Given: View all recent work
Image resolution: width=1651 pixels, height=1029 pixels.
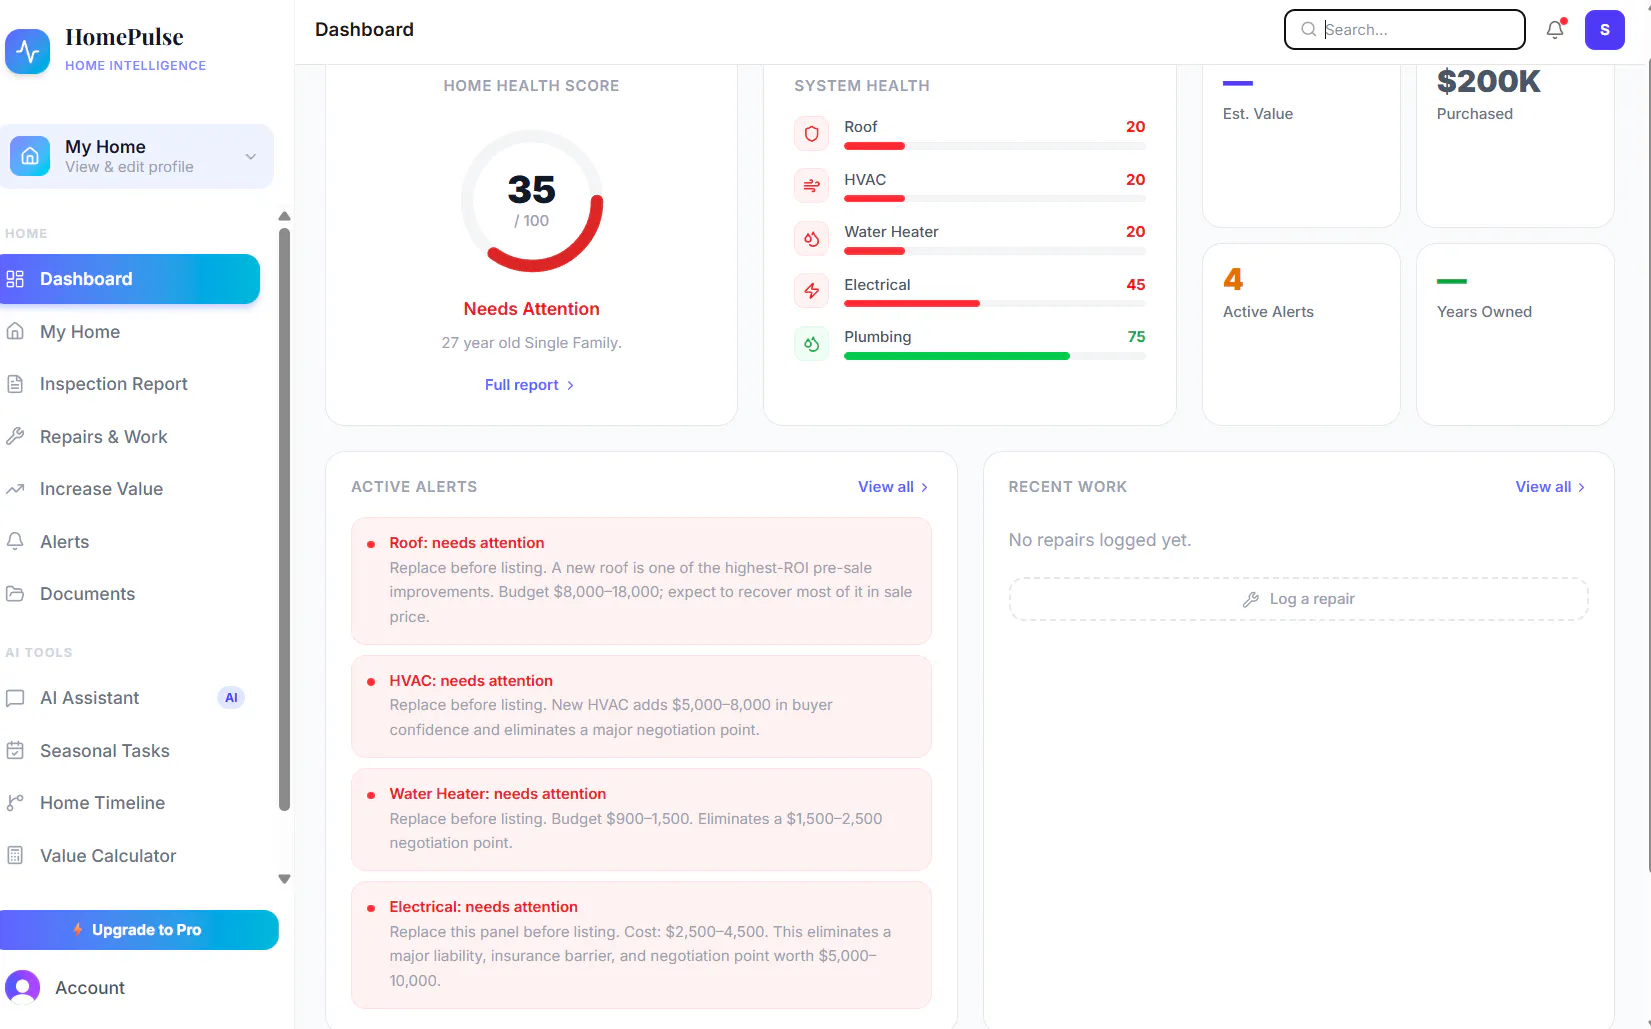Looking at the screenshot, I should pyautogui.click(x=1550, y=487).
